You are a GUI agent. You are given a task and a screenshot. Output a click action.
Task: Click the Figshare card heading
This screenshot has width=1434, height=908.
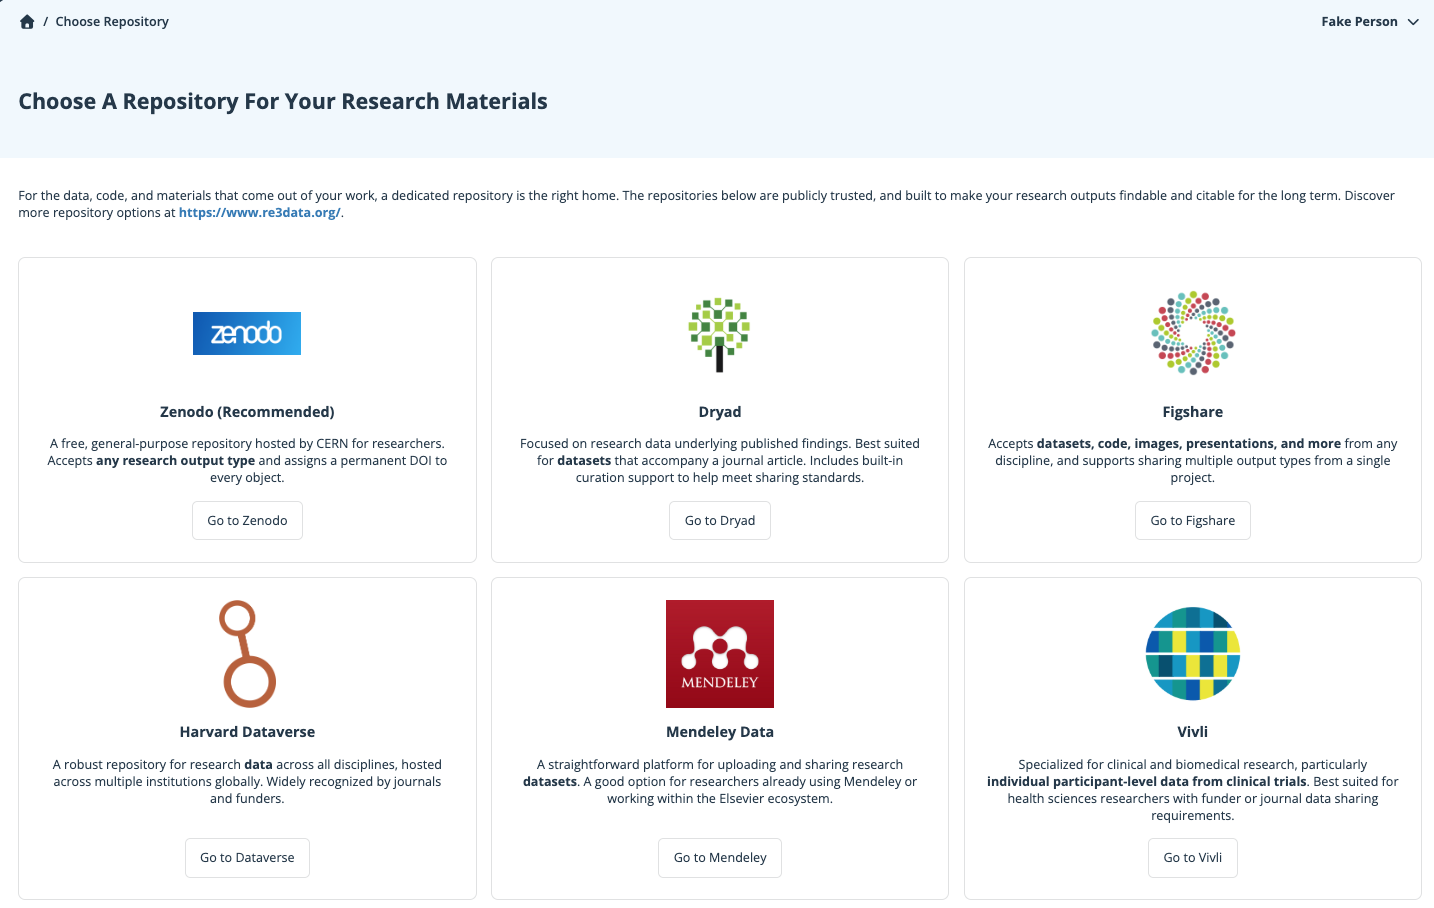click(x=1193, y=412)
